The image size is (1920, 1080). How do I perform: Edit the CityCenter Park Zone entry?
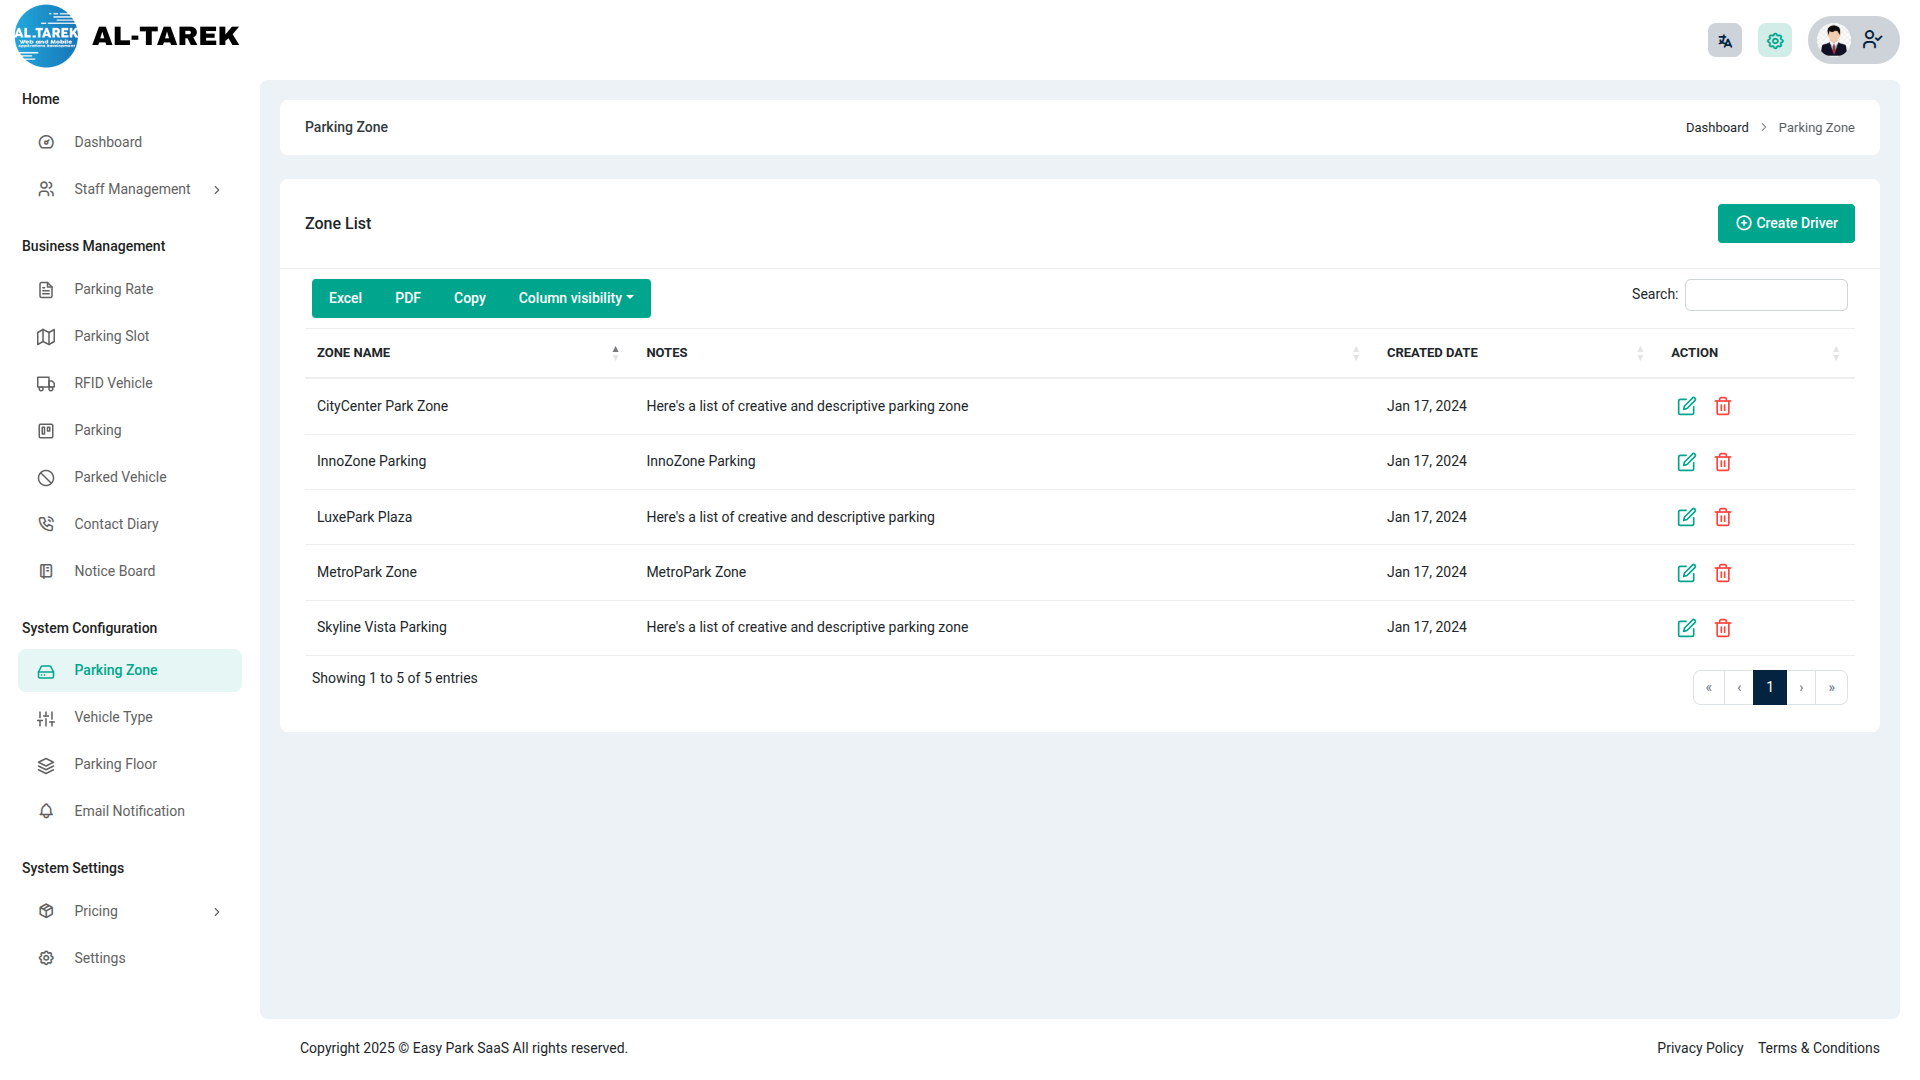pyautogui.click(x=1686, y=406)
